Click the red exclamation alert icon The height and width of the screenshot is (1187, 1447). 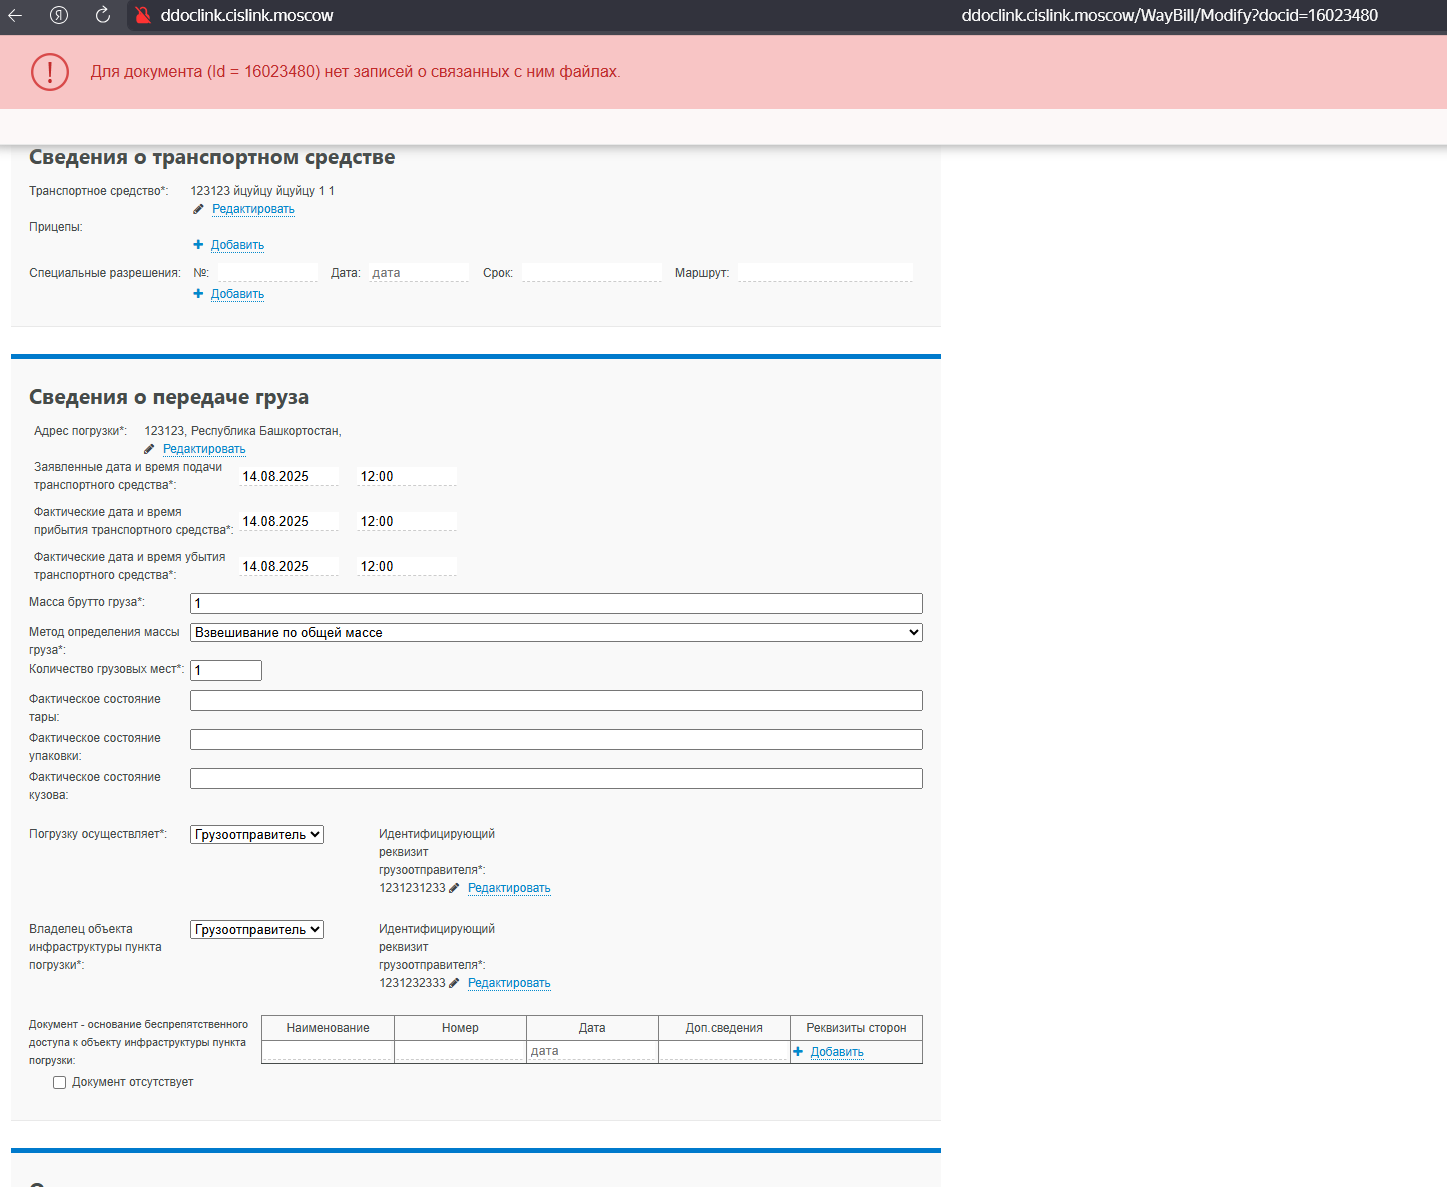point(50,72)
